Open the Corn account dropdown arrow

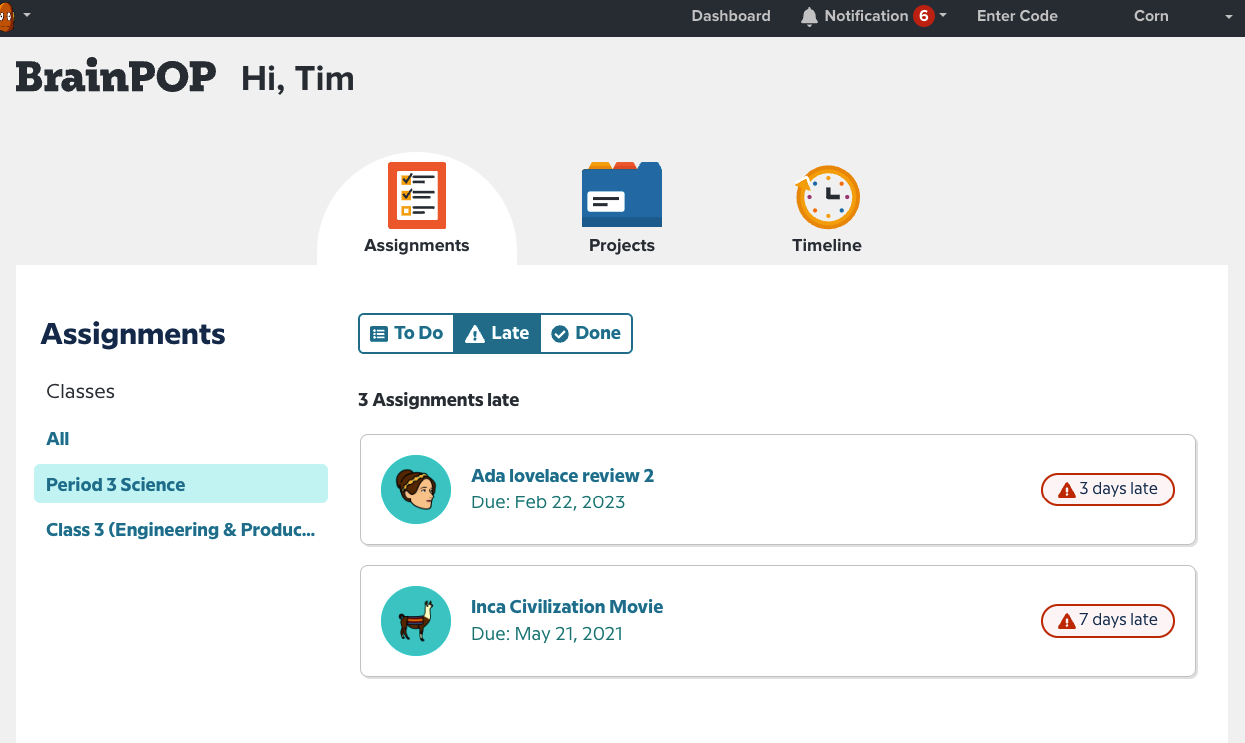pos(1229,17)
